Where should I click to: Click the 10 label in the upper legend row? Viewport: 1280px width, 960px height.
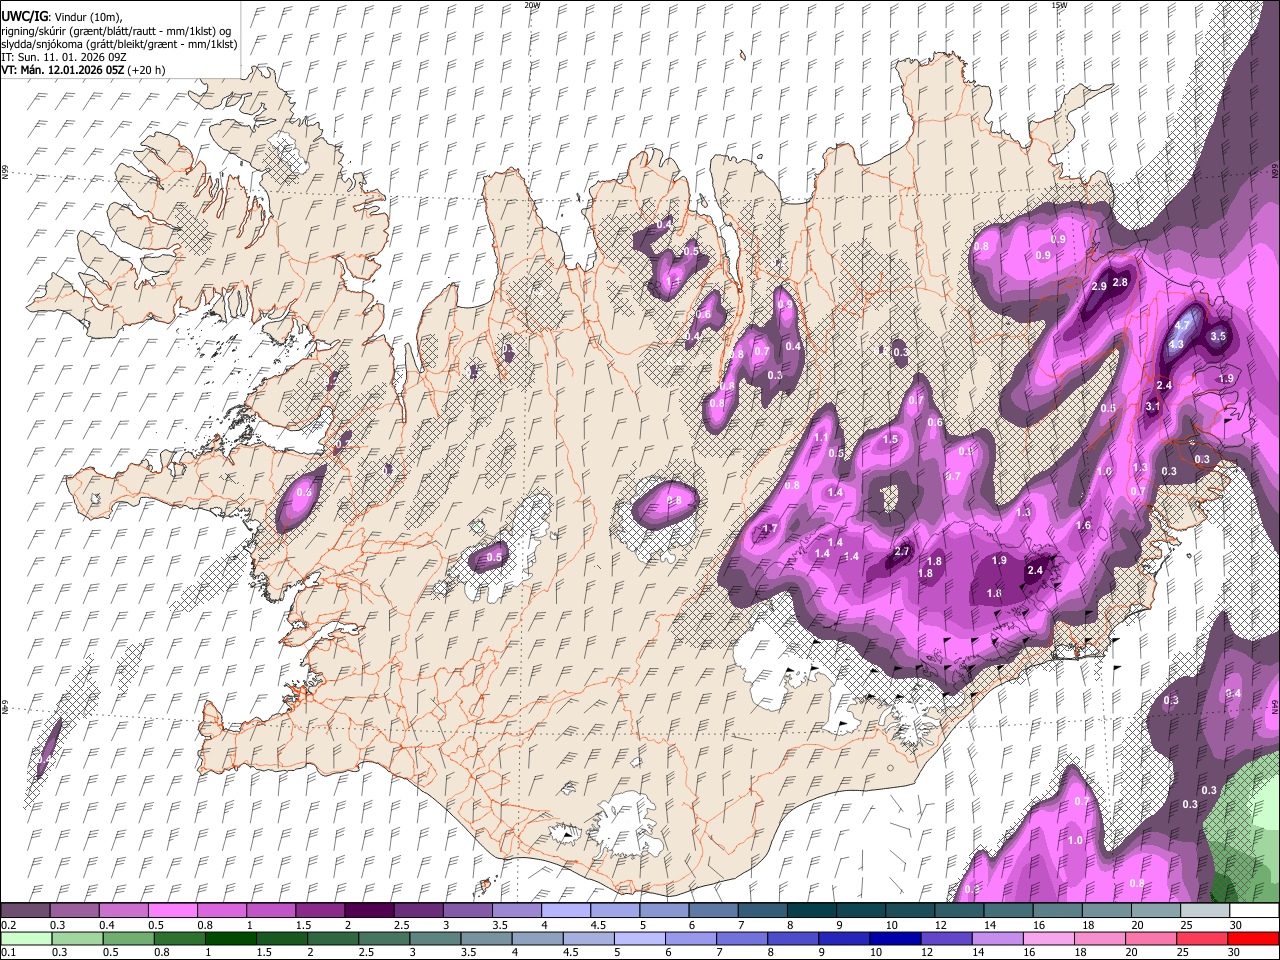(x=891, y=925)
